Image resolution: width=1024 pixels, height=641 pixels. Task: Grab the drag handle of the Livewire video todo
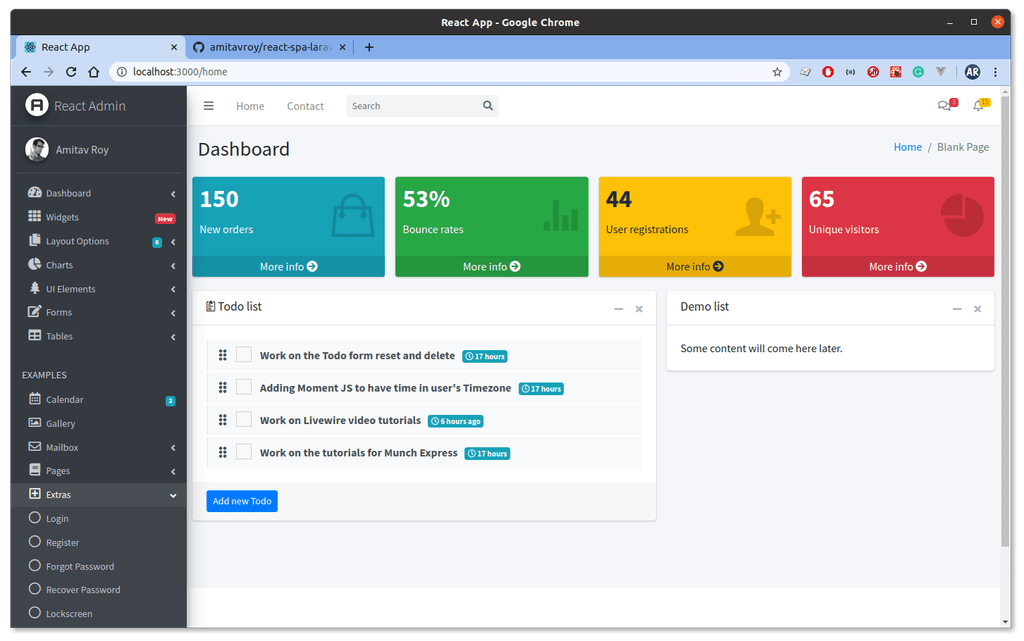click(x=223, y=420)
